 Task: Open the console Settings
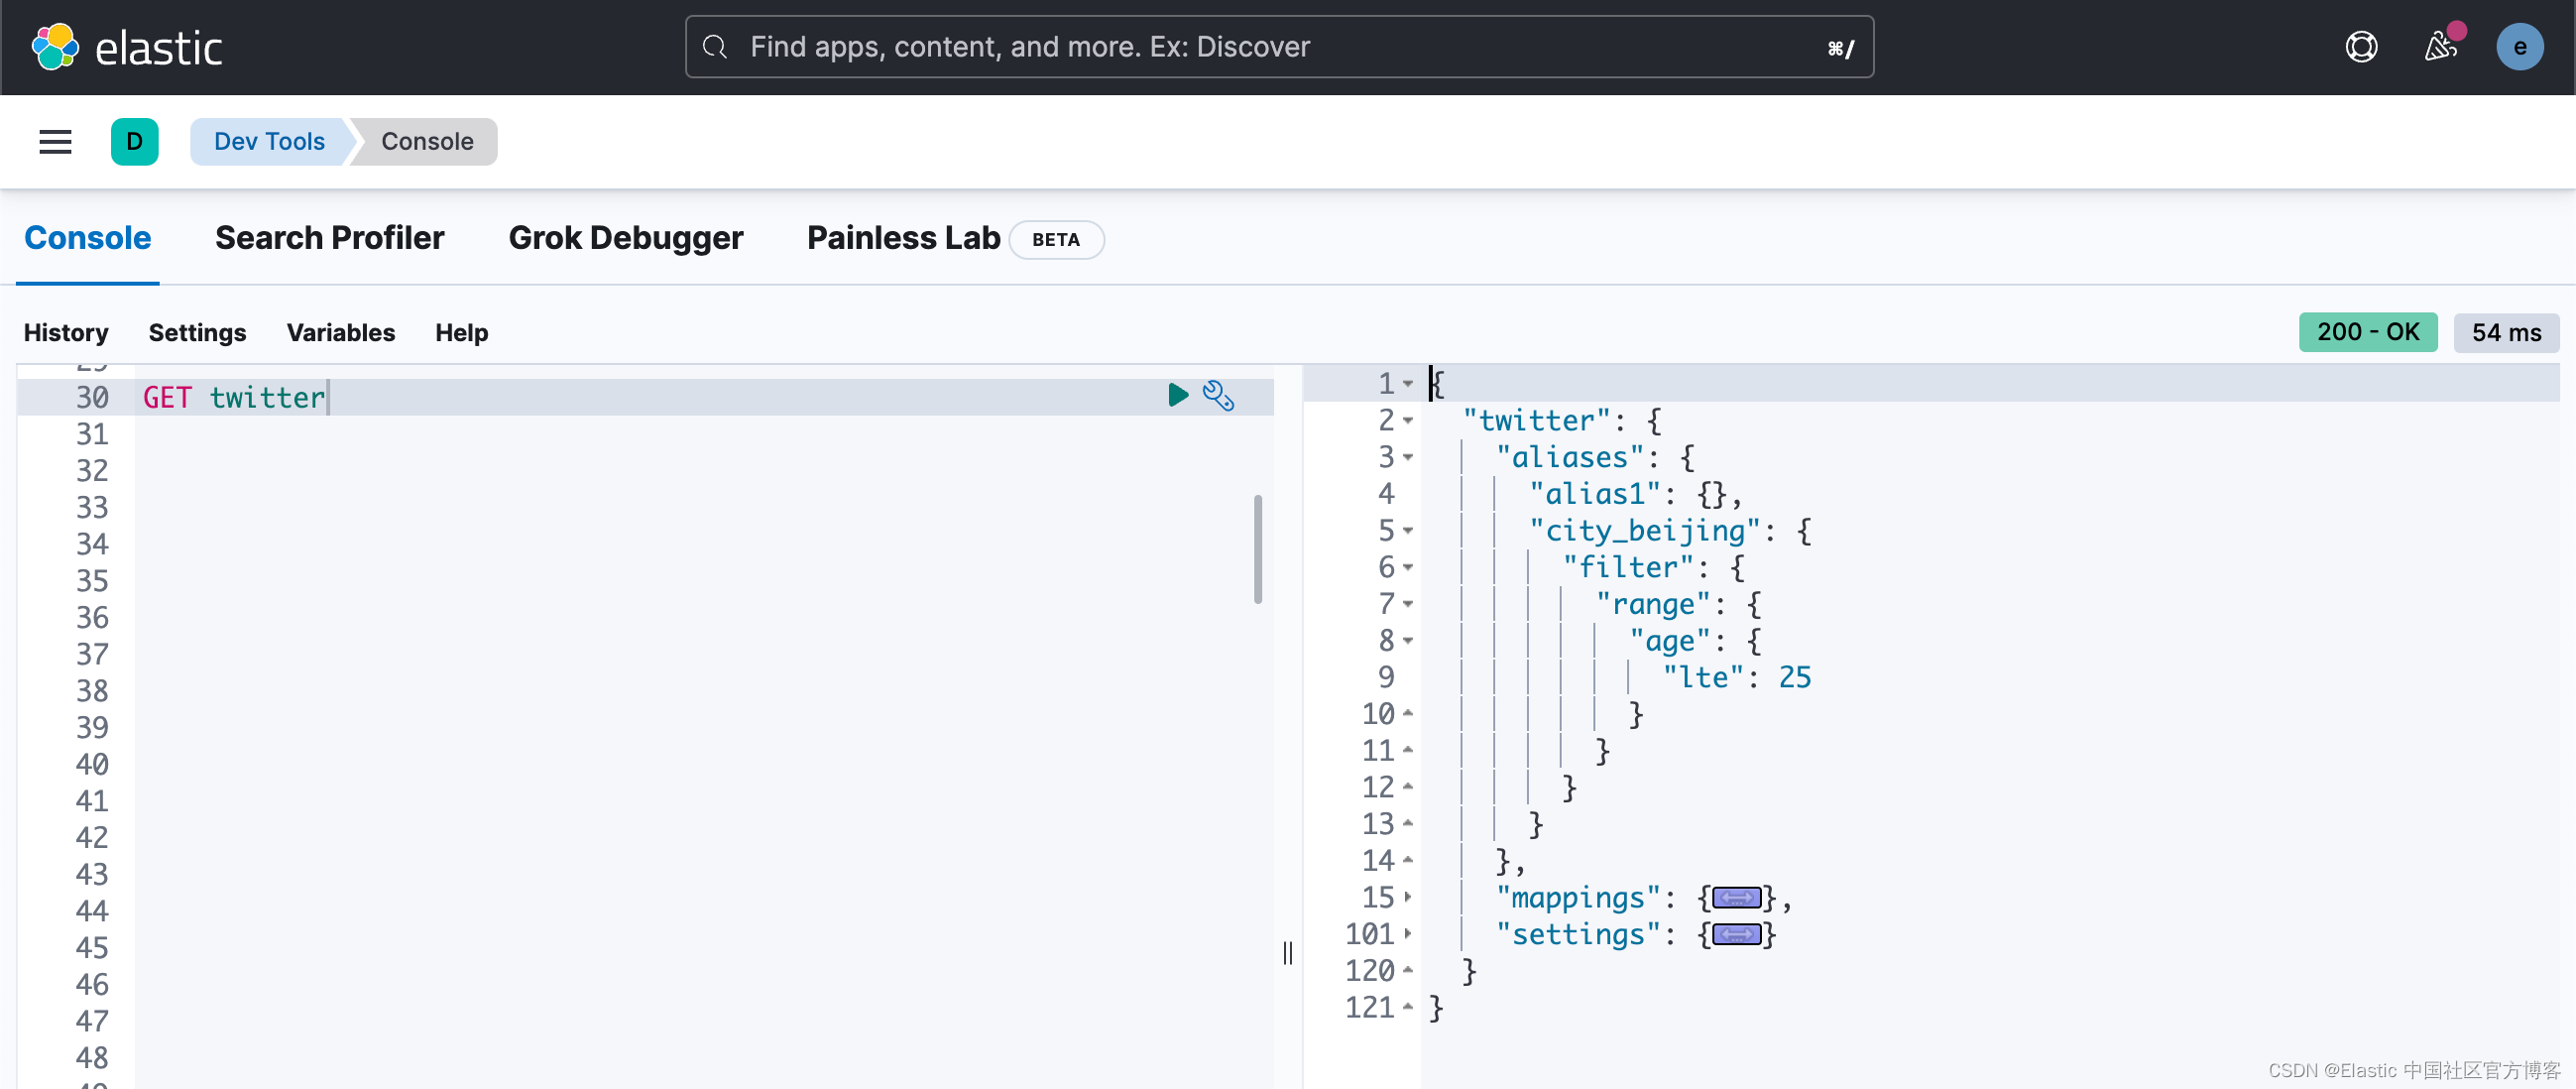[197, 333]
